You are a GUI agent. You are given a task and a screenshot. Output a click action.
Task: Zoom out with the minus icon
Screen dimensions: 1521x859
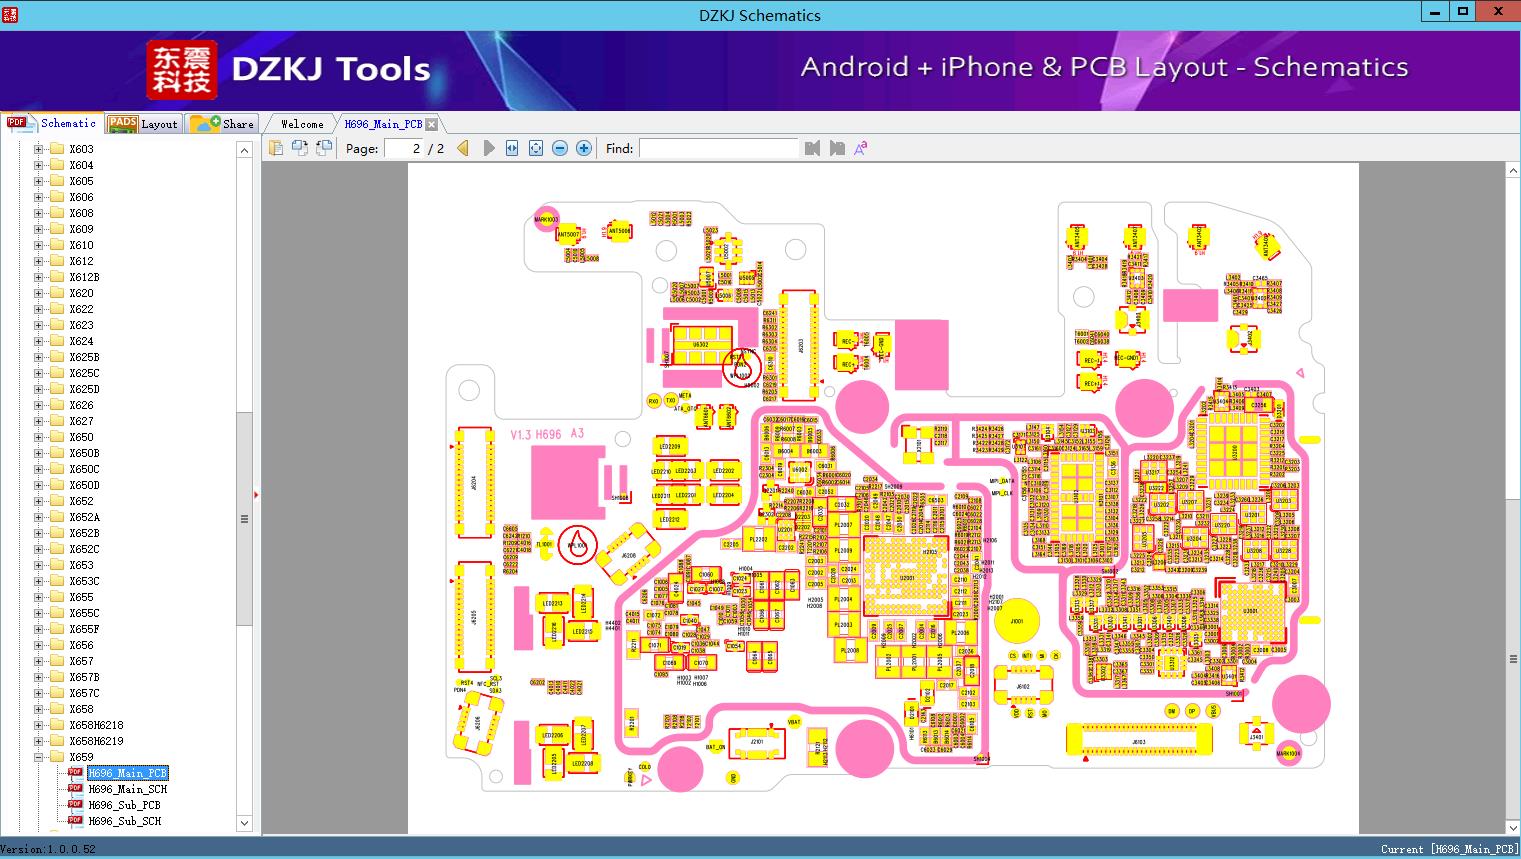click(560, 148)
